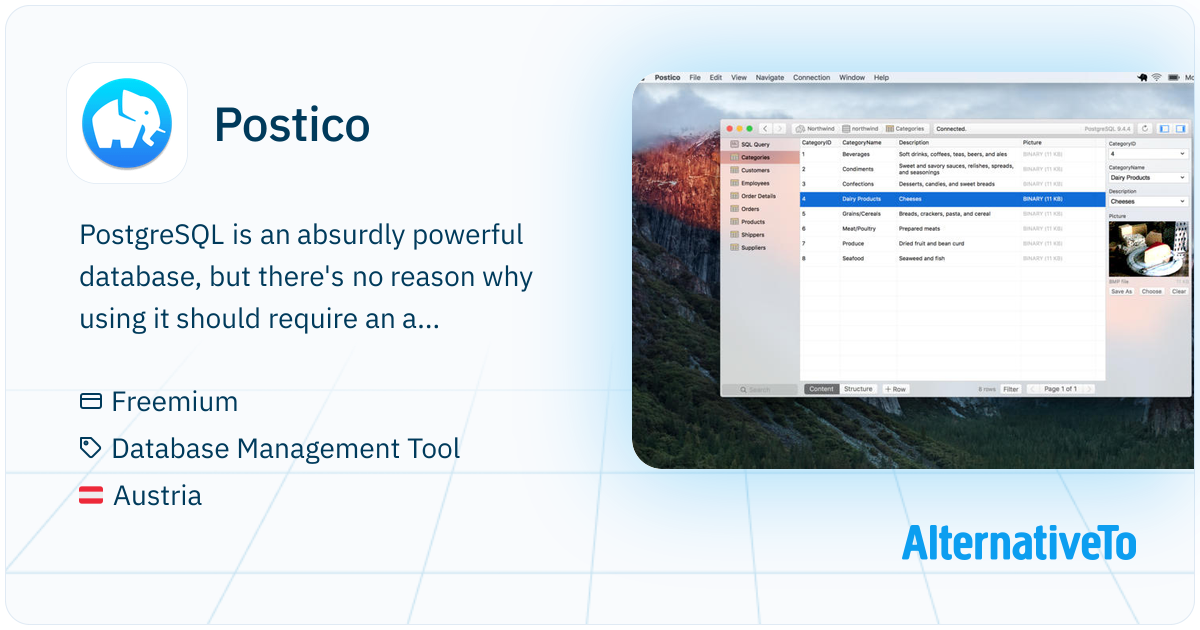Viewport: 1200px width, 630px height.
Task: Click the AlternativeTo logo link
Action: click(x=1019, y=542)
